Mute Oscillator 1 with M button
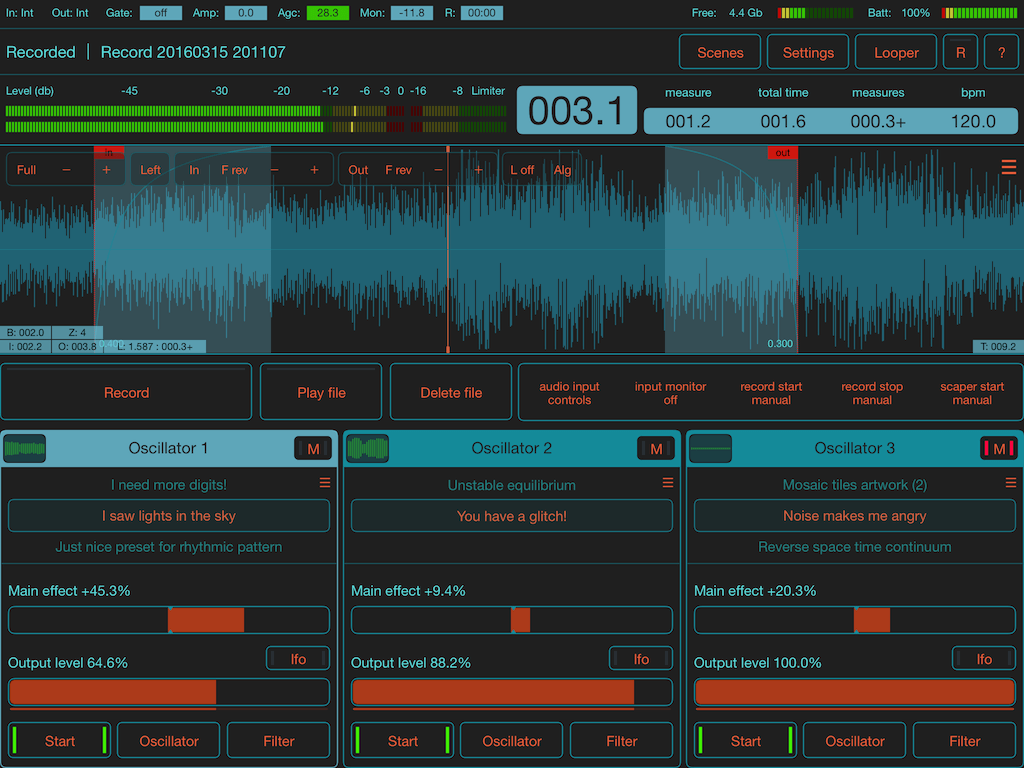 [313, 449]
